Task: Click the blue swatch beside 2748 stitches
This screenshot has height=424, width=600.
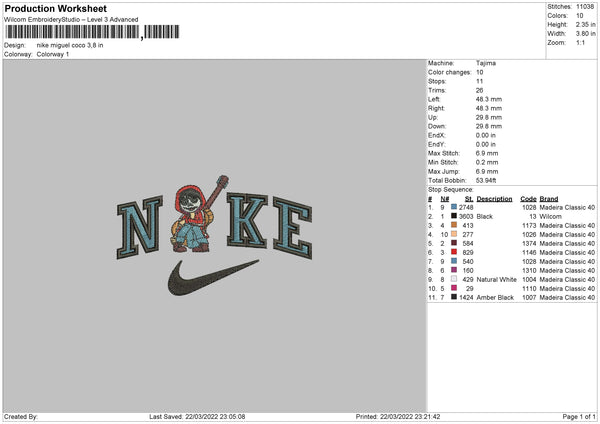Action: tap(454, 207)
